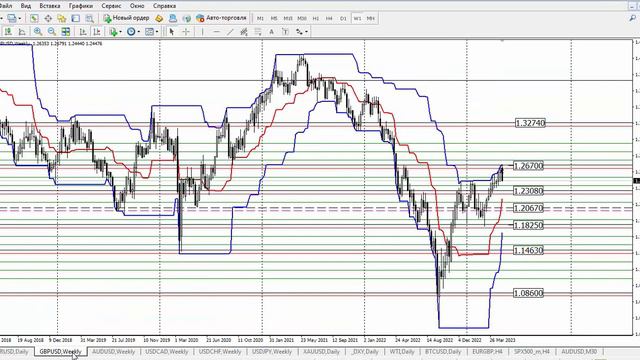Switch timeframe to H1
This screenshot has width=640, height=360.
[x=316, y=18]
